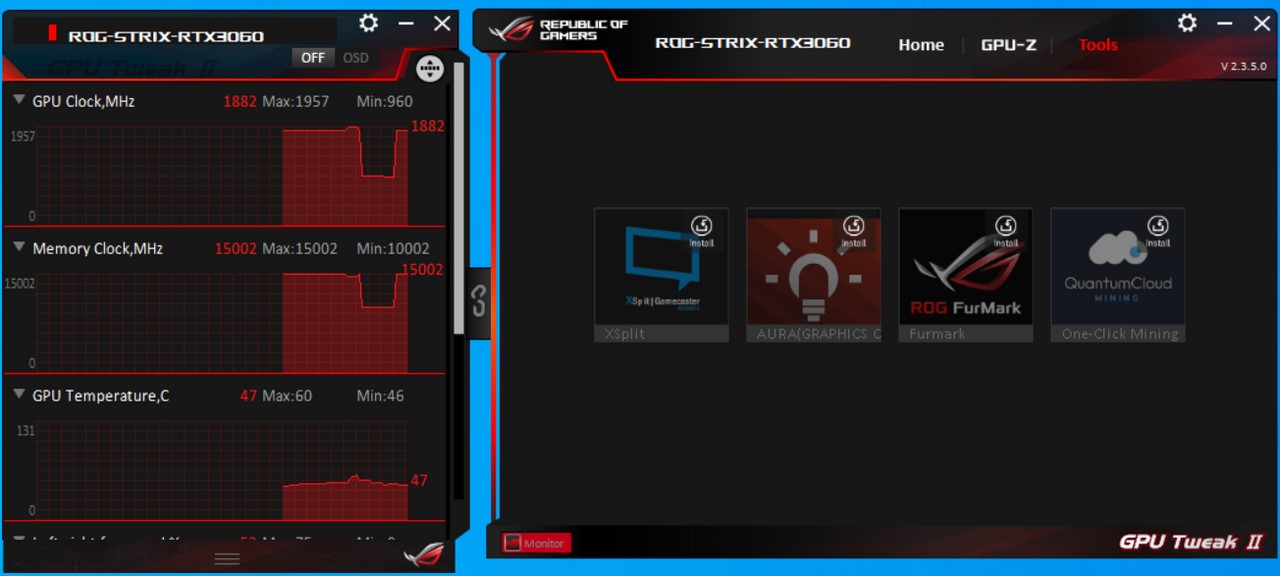Click the "131" axis label on temperature graph

point(24,431)
